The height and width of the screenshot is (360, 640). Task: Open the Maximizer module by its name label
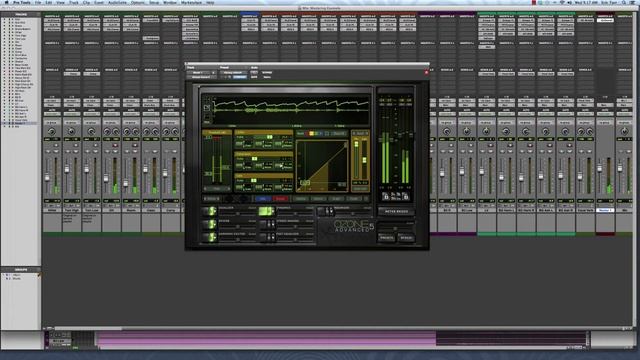tap(342, 208)
